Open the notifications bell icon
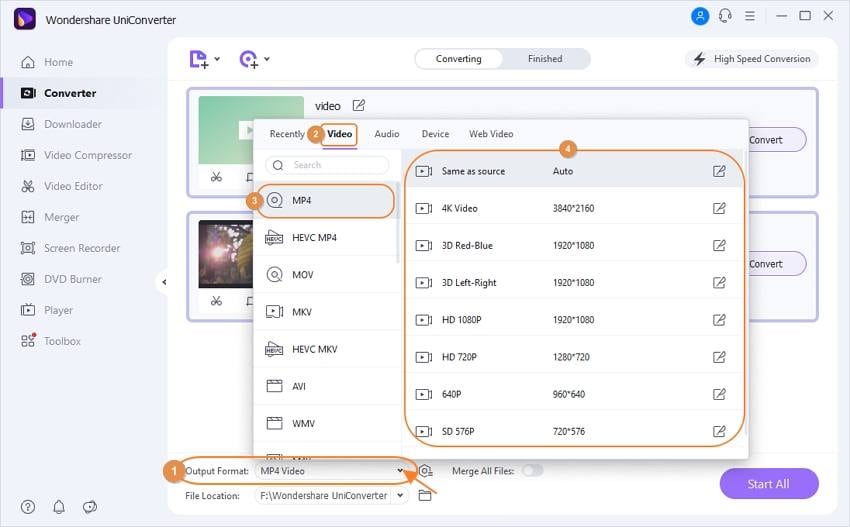This screenshot has height=527, width=850. click(x=59, y=507)
